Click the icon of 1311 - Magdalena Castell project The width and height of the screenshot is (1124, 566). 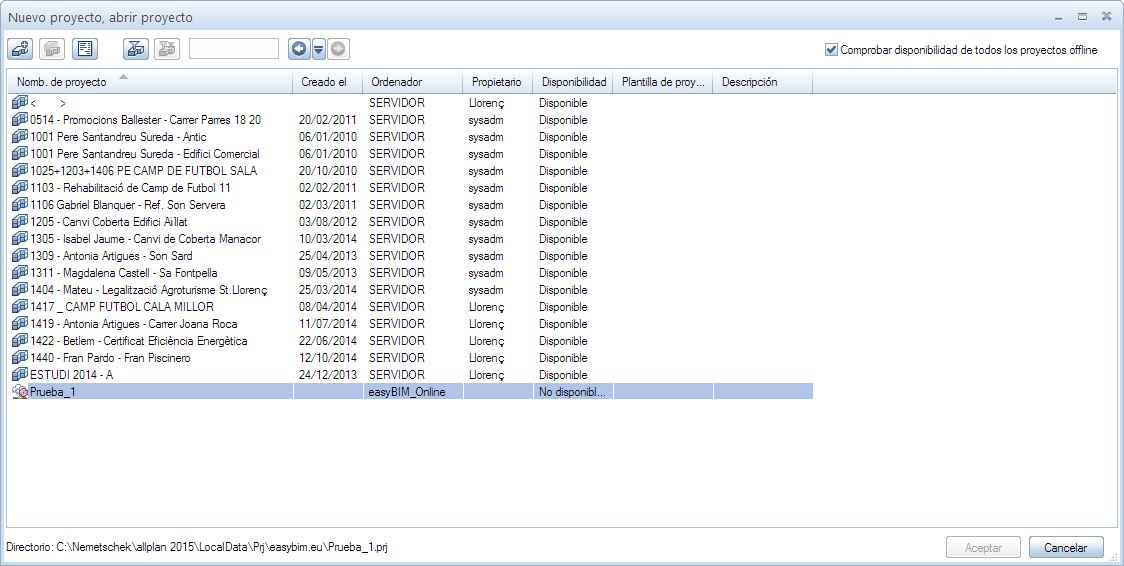click(x=20, y=272)
